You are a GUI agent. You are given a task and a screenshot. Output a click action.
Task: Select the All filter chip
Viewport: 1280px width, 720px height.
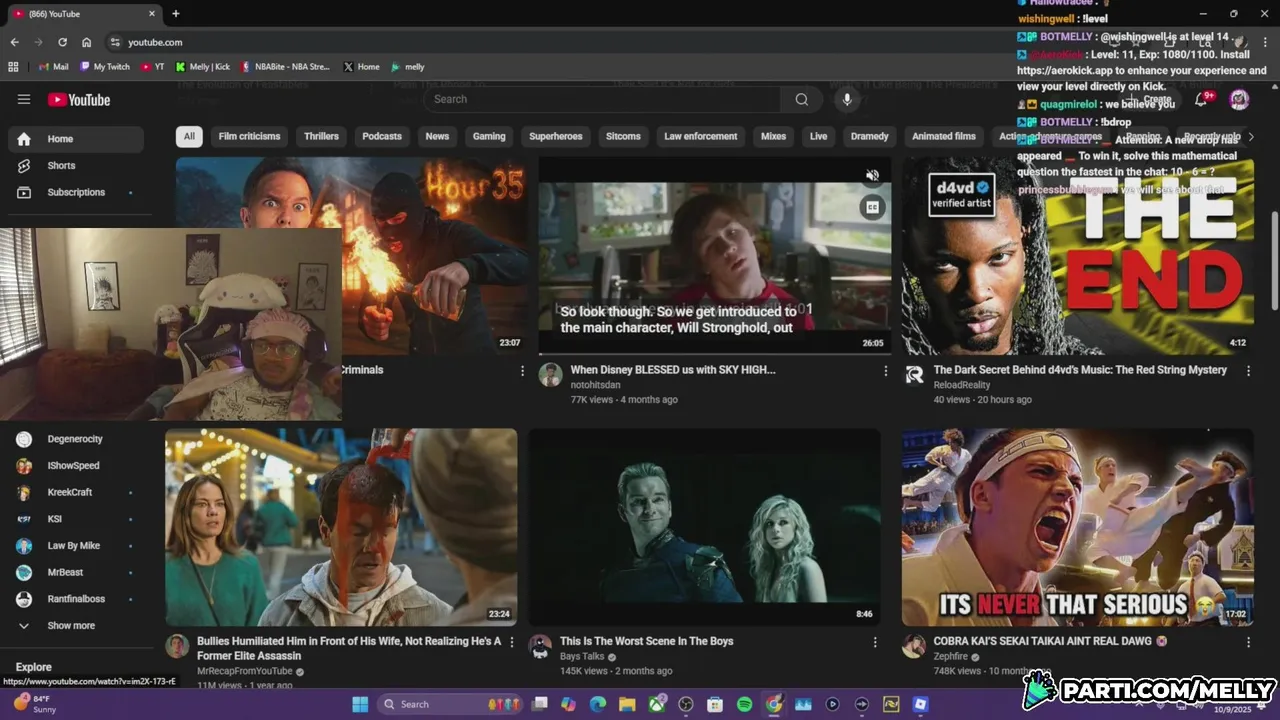tap(189, 136)
